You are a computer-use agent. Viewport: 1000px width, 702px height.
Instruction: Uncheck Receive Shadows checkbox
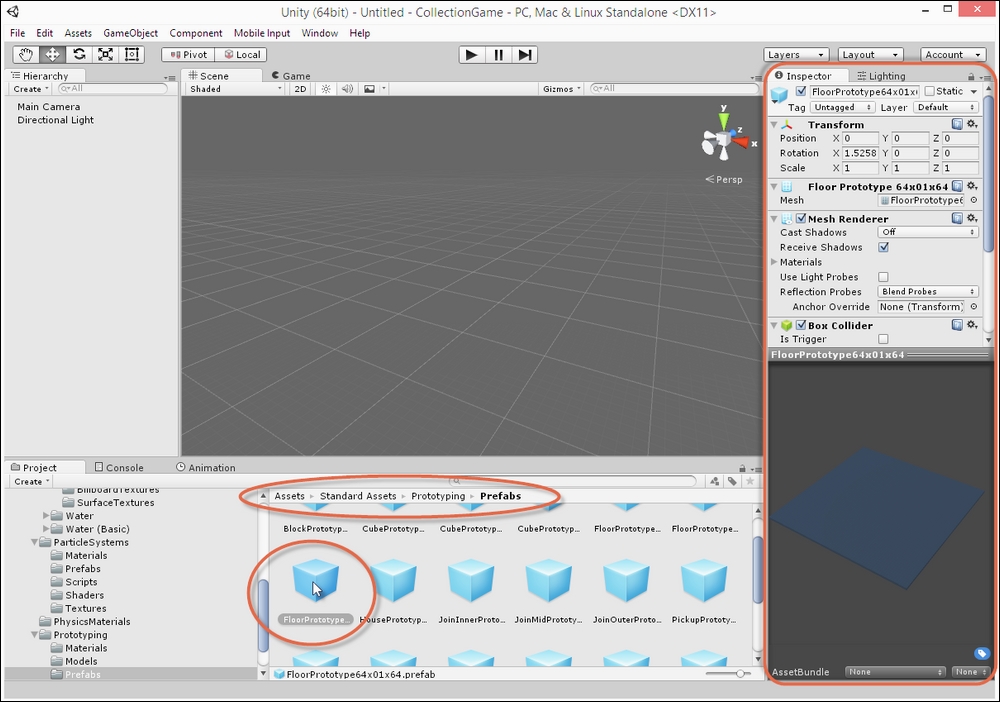(x=883, y=247)
